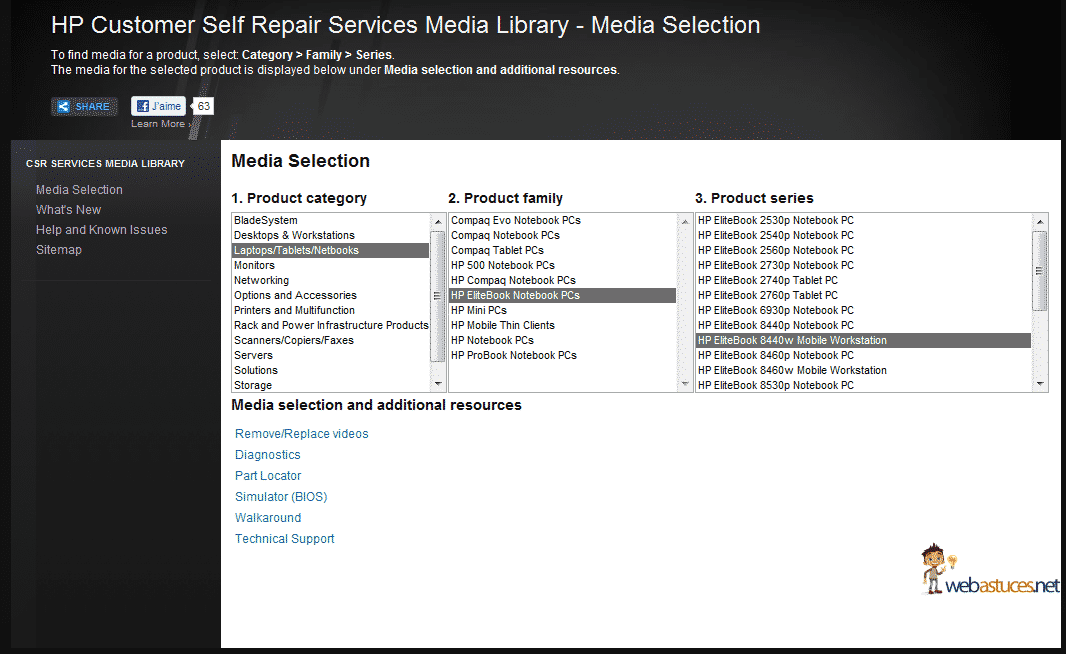The height and width of the screenshot is (654, 1066).
Task: Select HP EliteBook 8460p Notebook PC
Action: click(x=863, y=355)
